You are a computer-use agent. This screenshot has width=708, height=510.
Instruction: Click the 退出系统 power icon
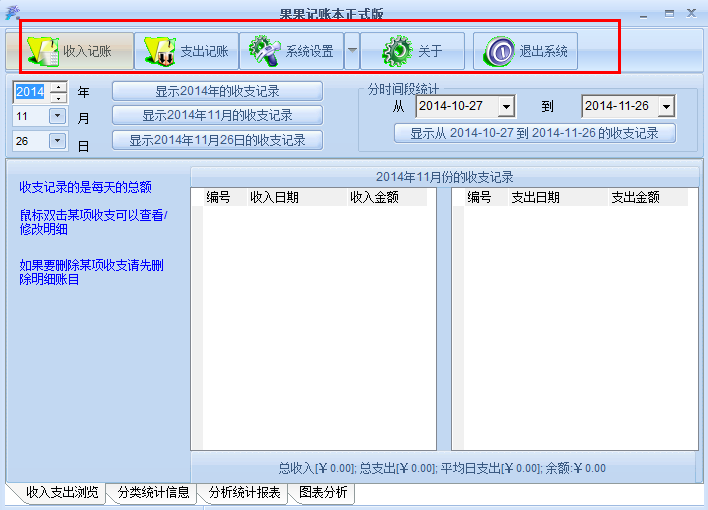tap(499, 51)
